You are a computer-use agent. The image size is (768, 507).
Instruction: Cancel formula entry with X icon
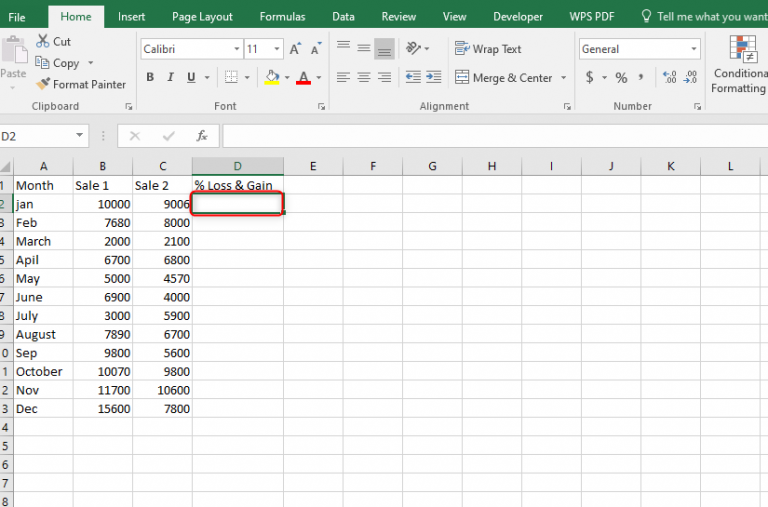135,136
